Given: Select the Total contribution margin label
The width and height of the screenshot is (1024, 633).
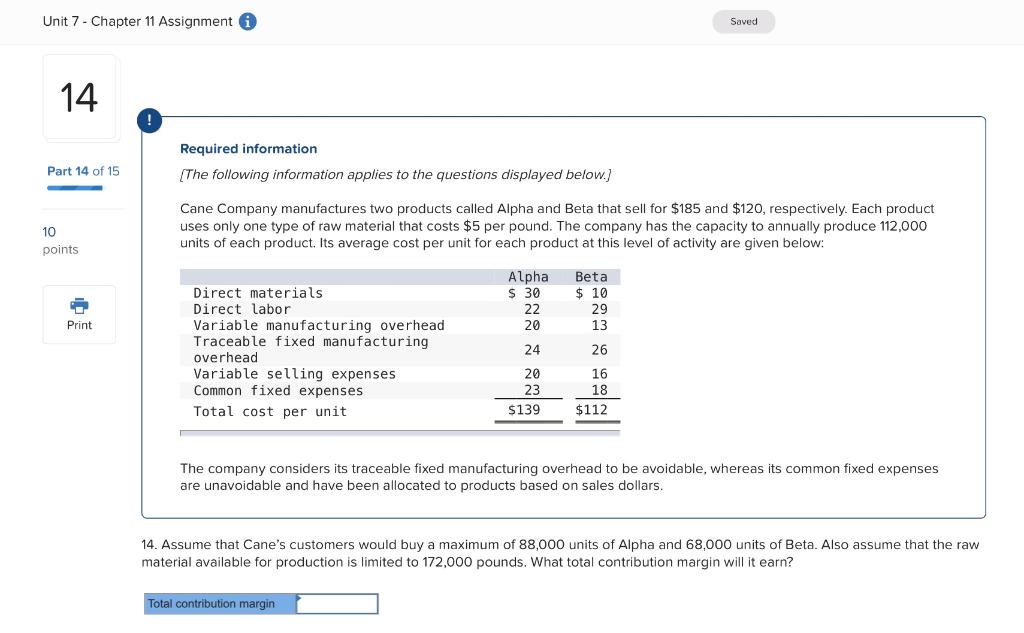Looking at the screenshot, I should 218,603.
